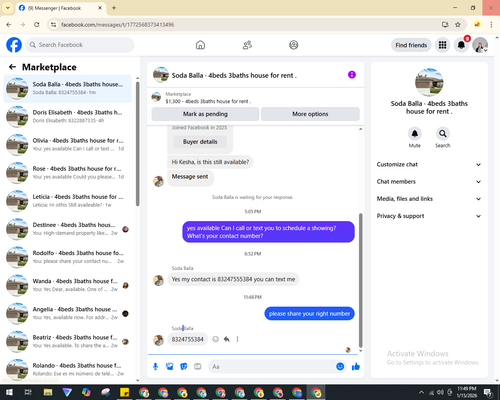Show hidden system tray icons
500x400 pixels.
tap(421, 392)
